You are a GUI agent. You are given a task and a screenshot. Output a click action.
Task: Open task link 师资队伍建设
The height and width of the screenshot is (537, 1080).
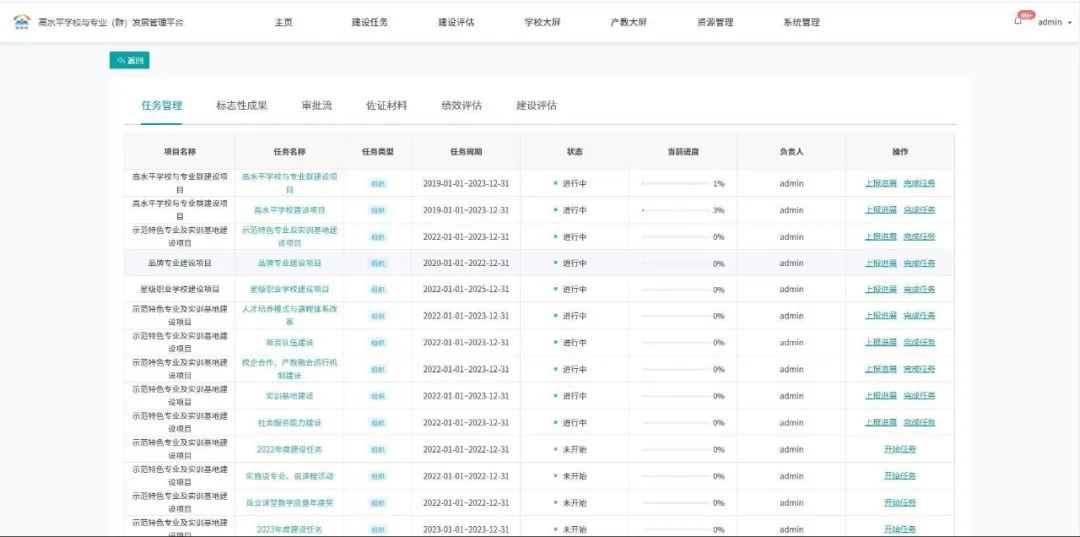pos(289,342)
